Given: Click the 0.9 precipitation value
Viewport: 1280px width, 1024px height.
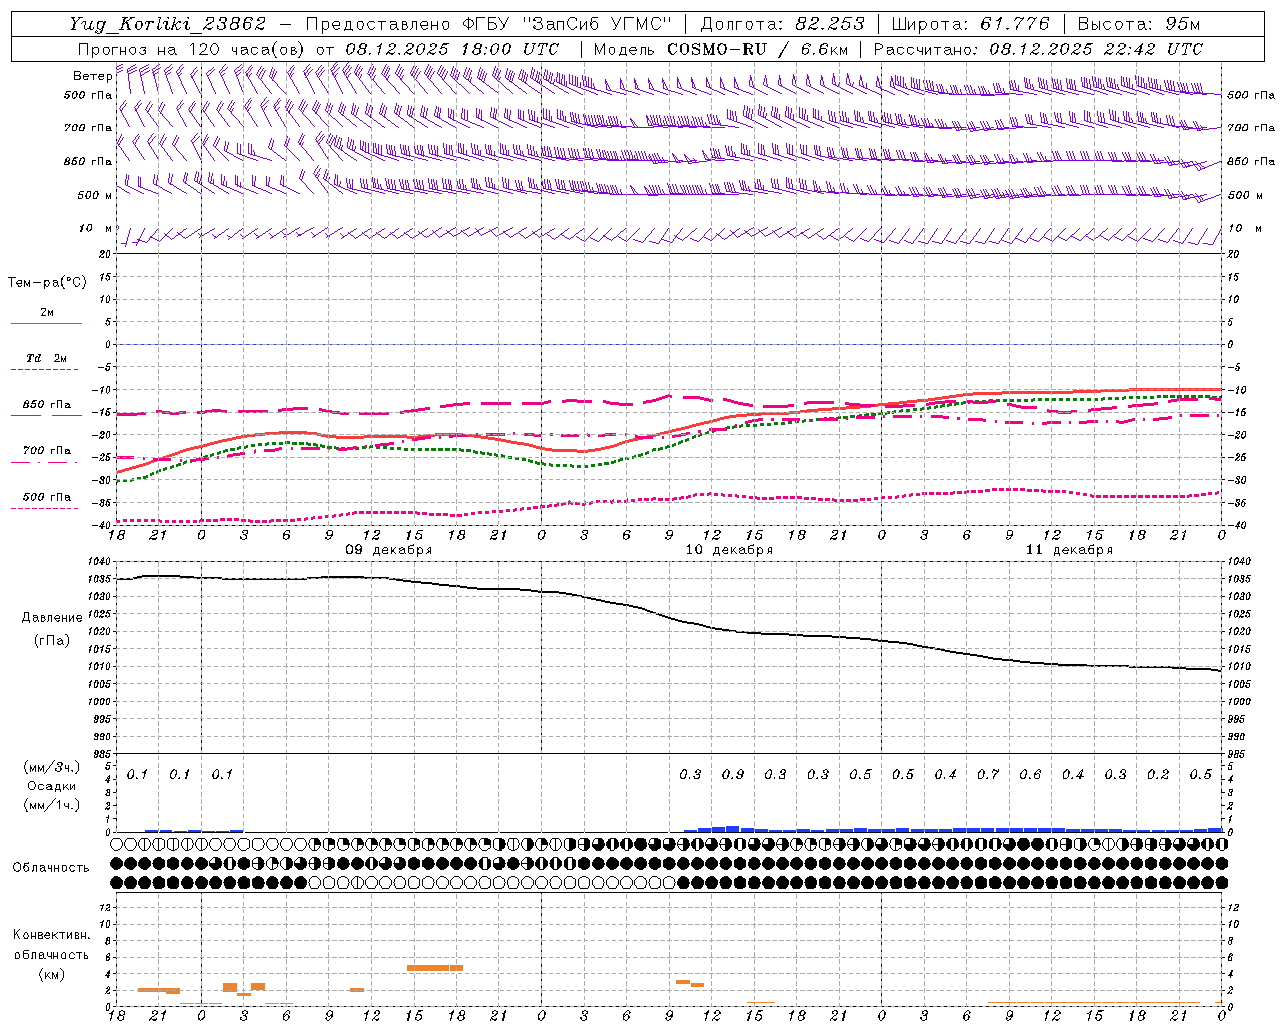Looking at the screenshot, I should (x=733, y=774).
